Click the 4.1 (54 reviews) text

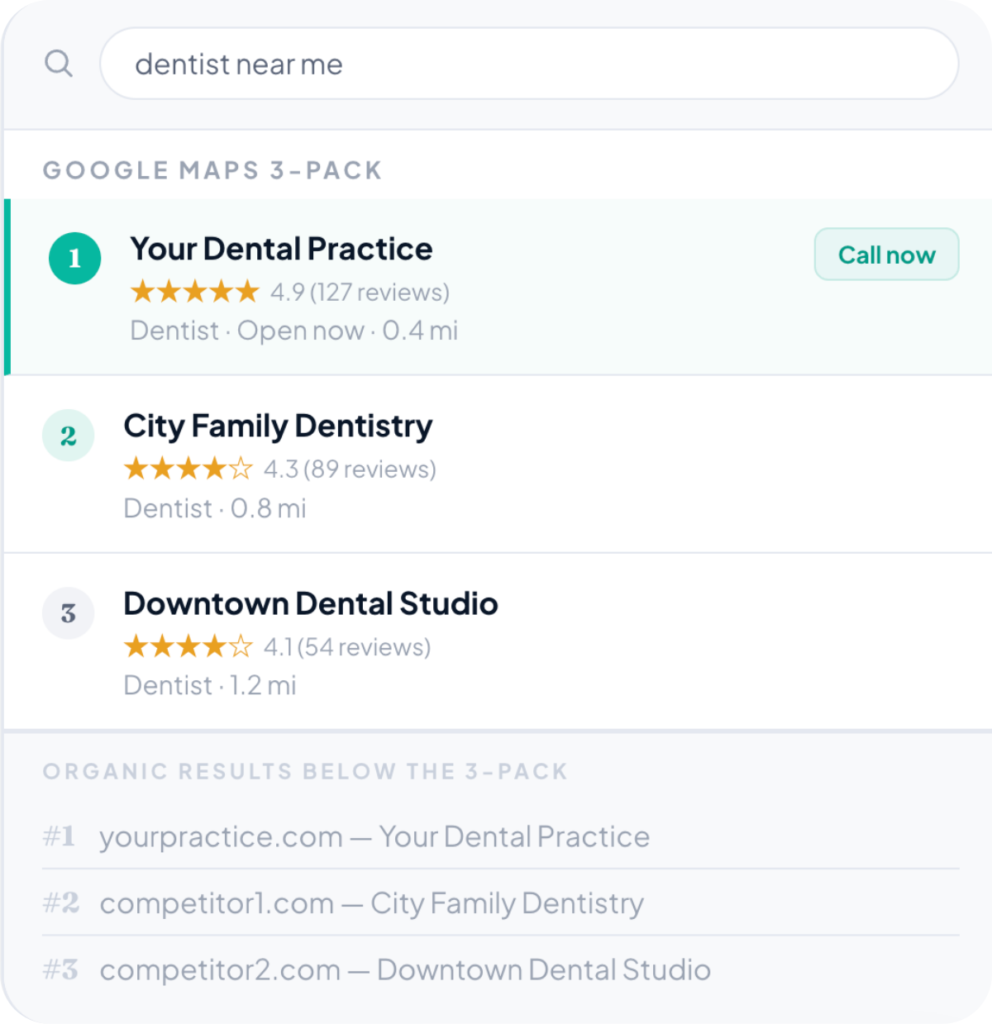[x=347, y=647]
